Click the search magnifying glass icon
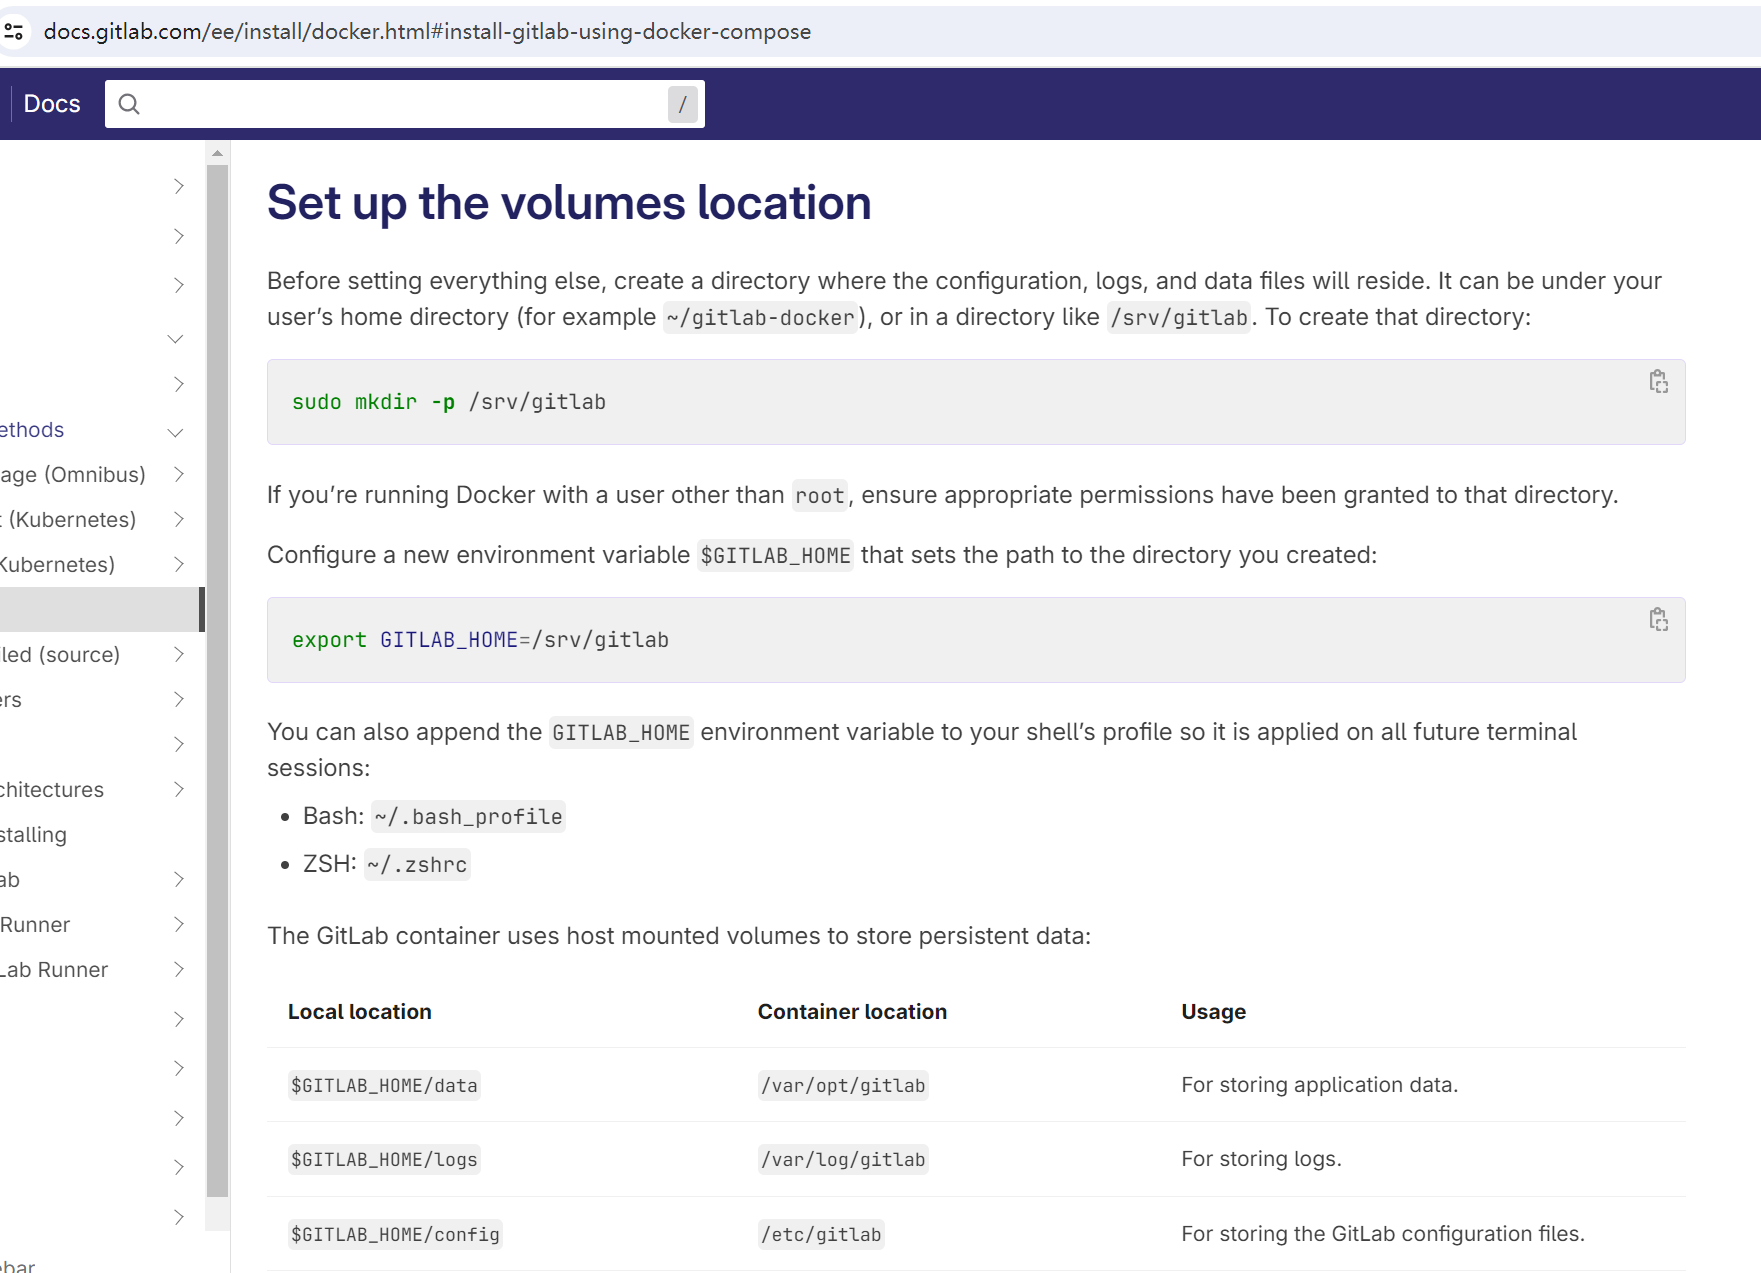 [x=129, y=103]
